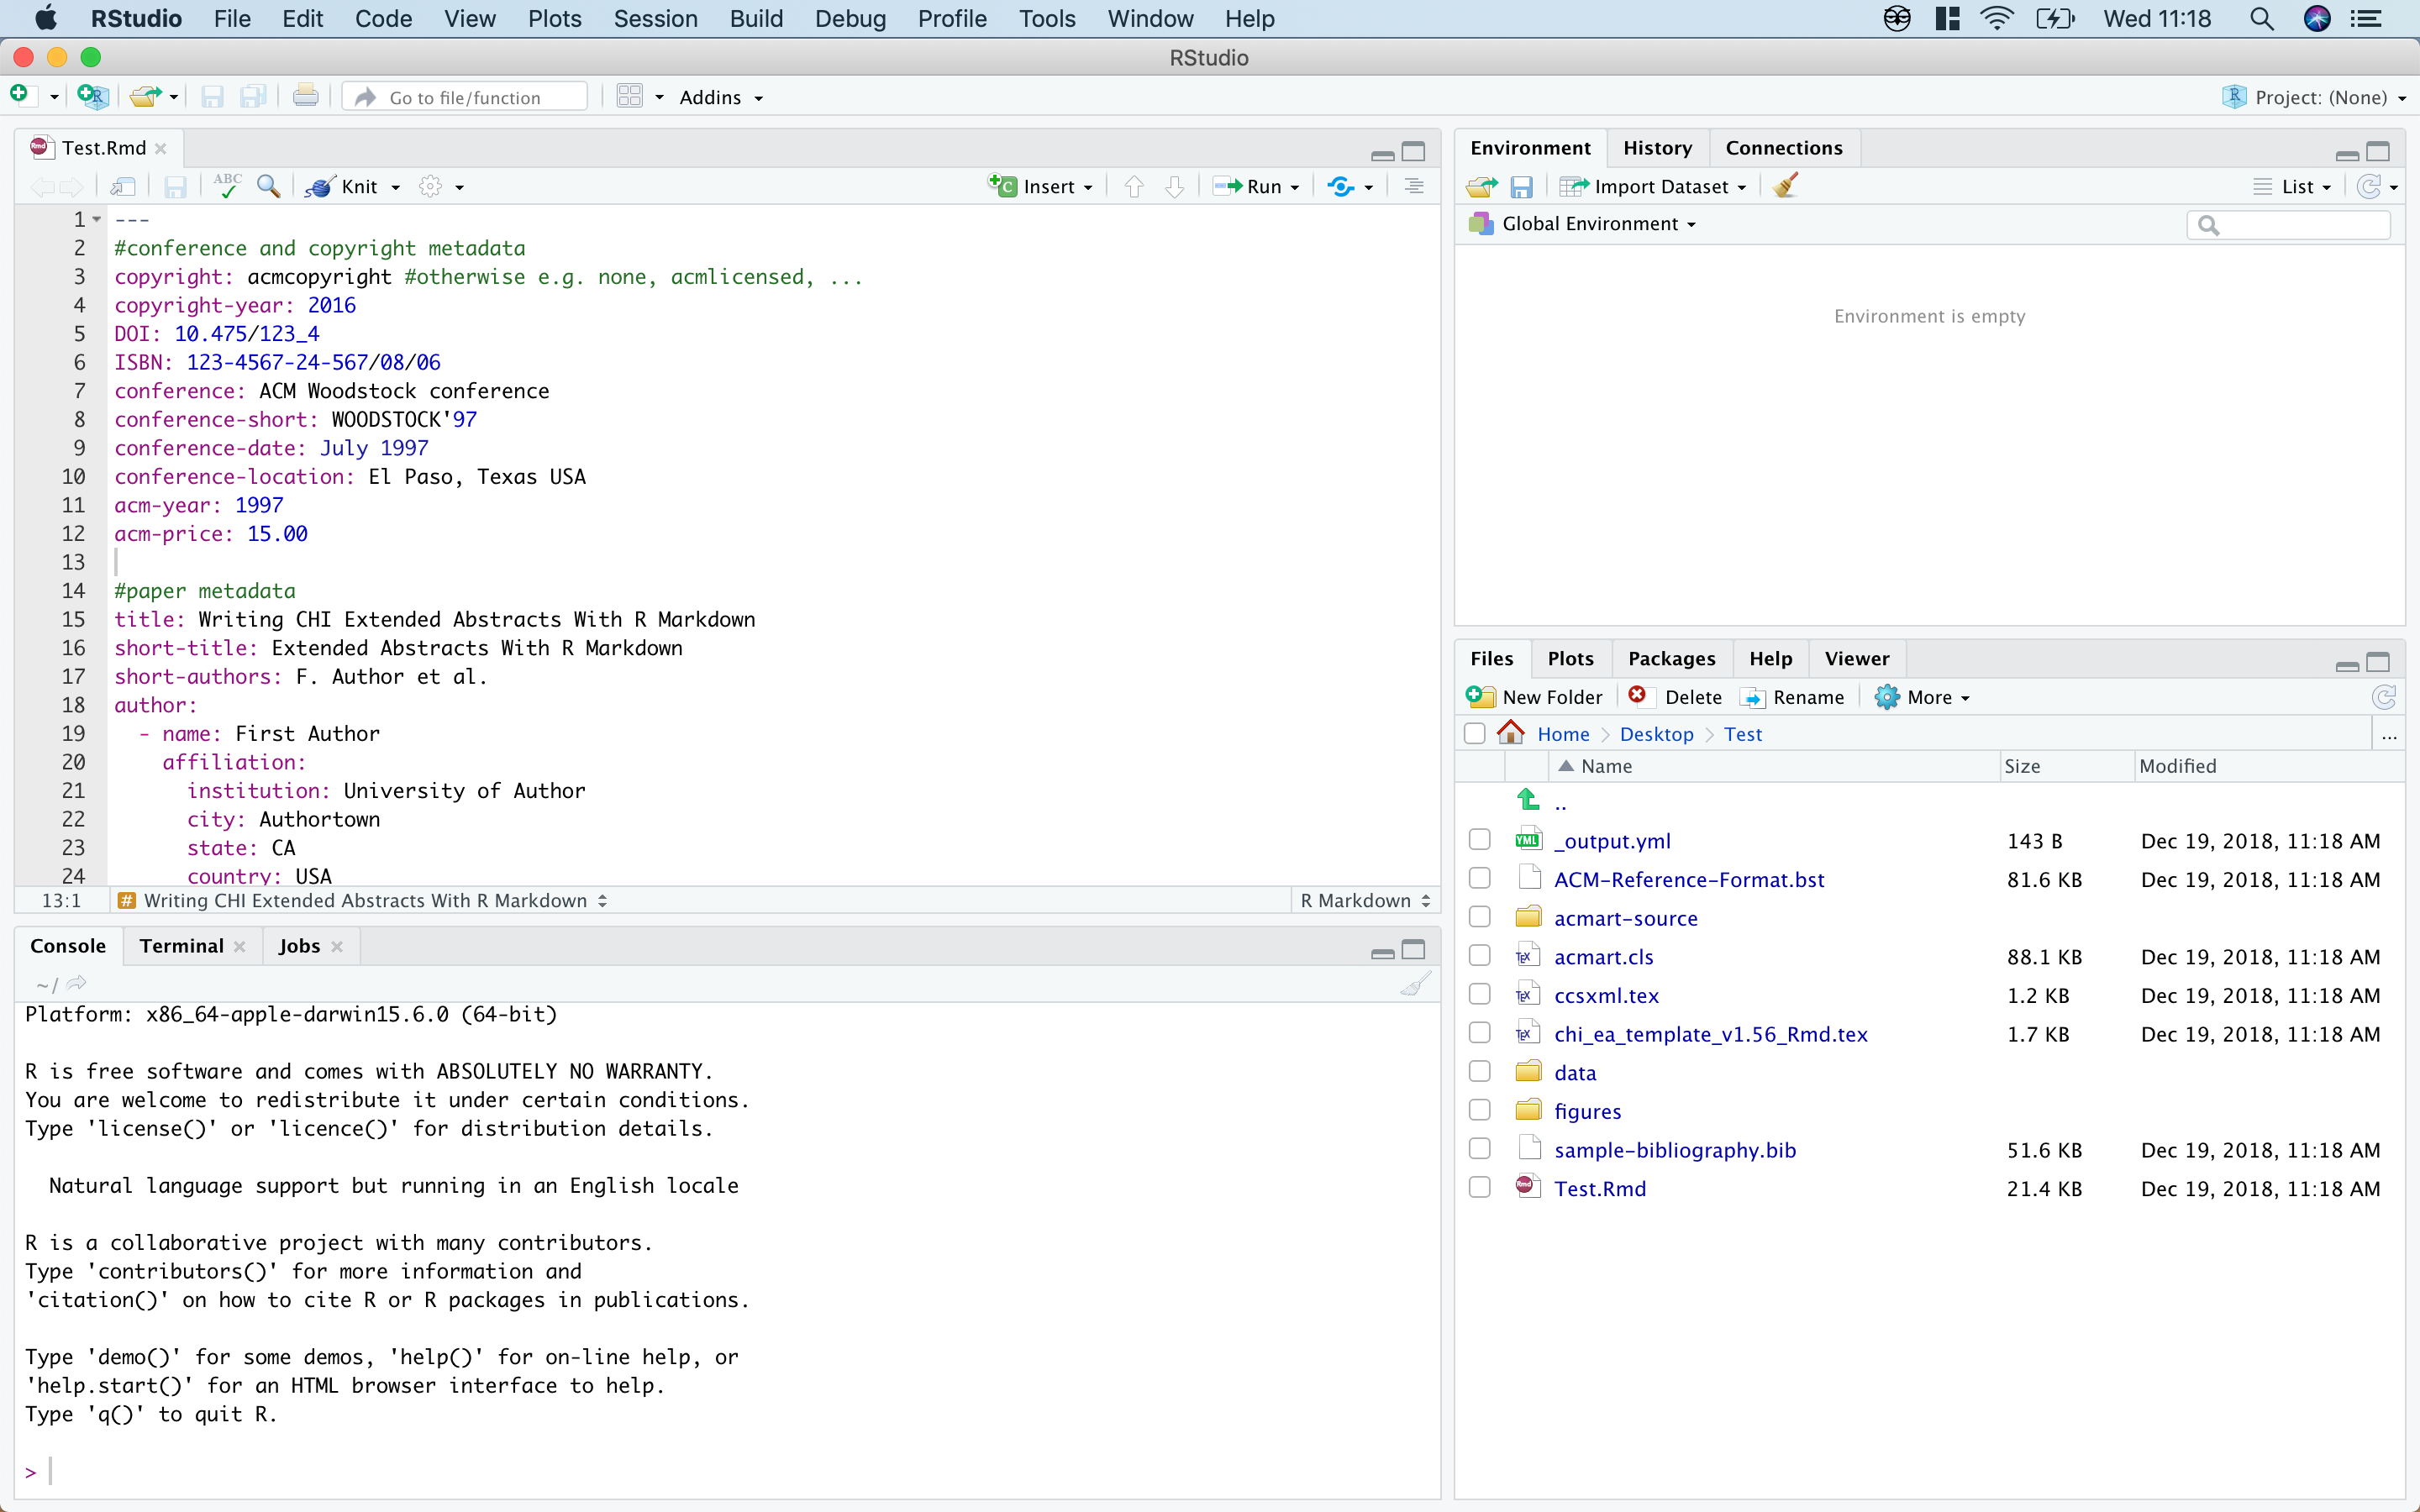
Task: Switch to the History tab
Action: click(1657, 148)
